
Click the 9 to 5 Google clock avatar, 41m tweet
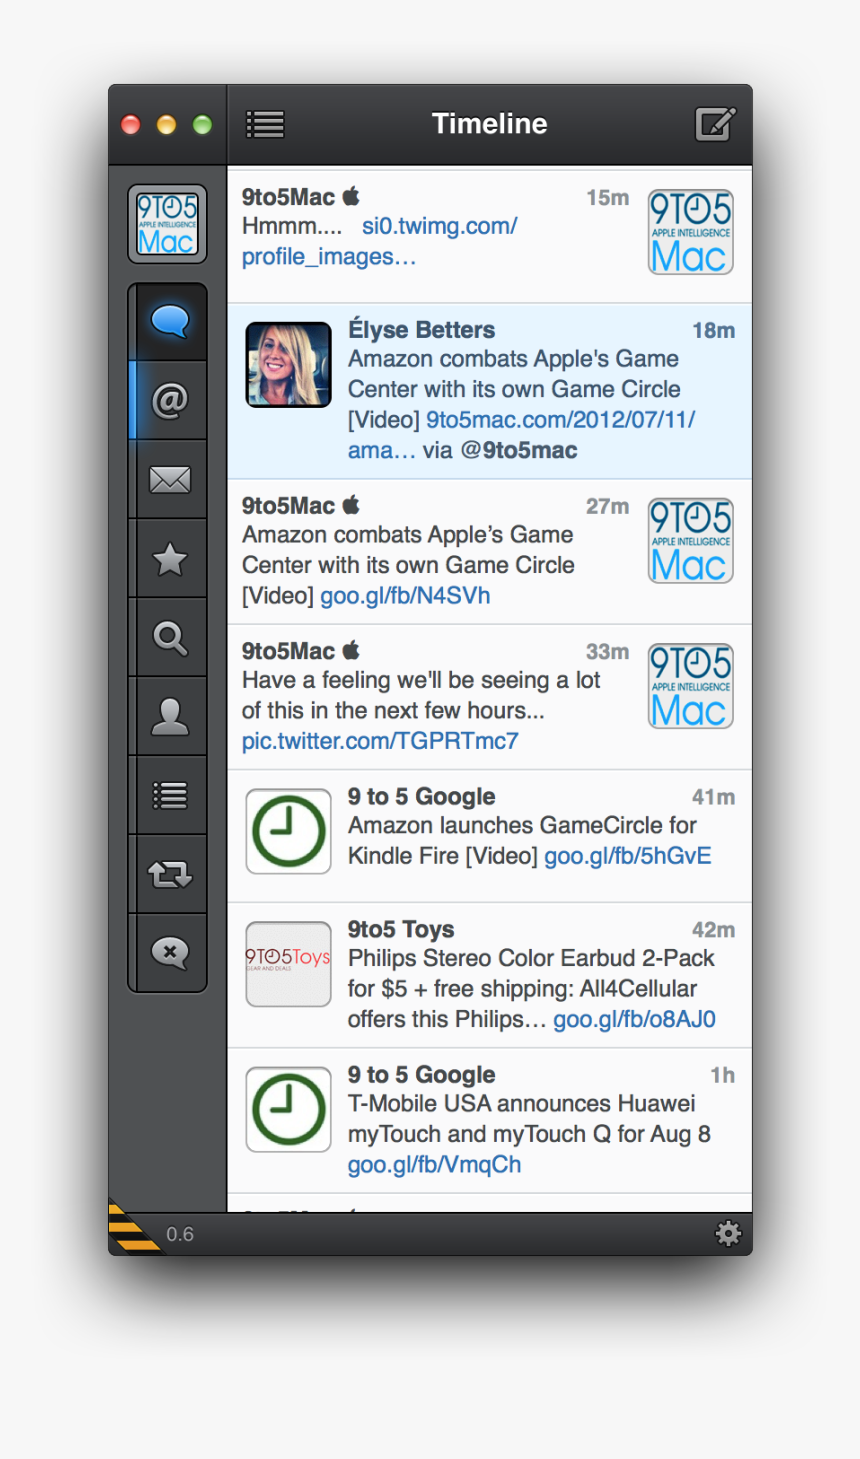(289, 831)
